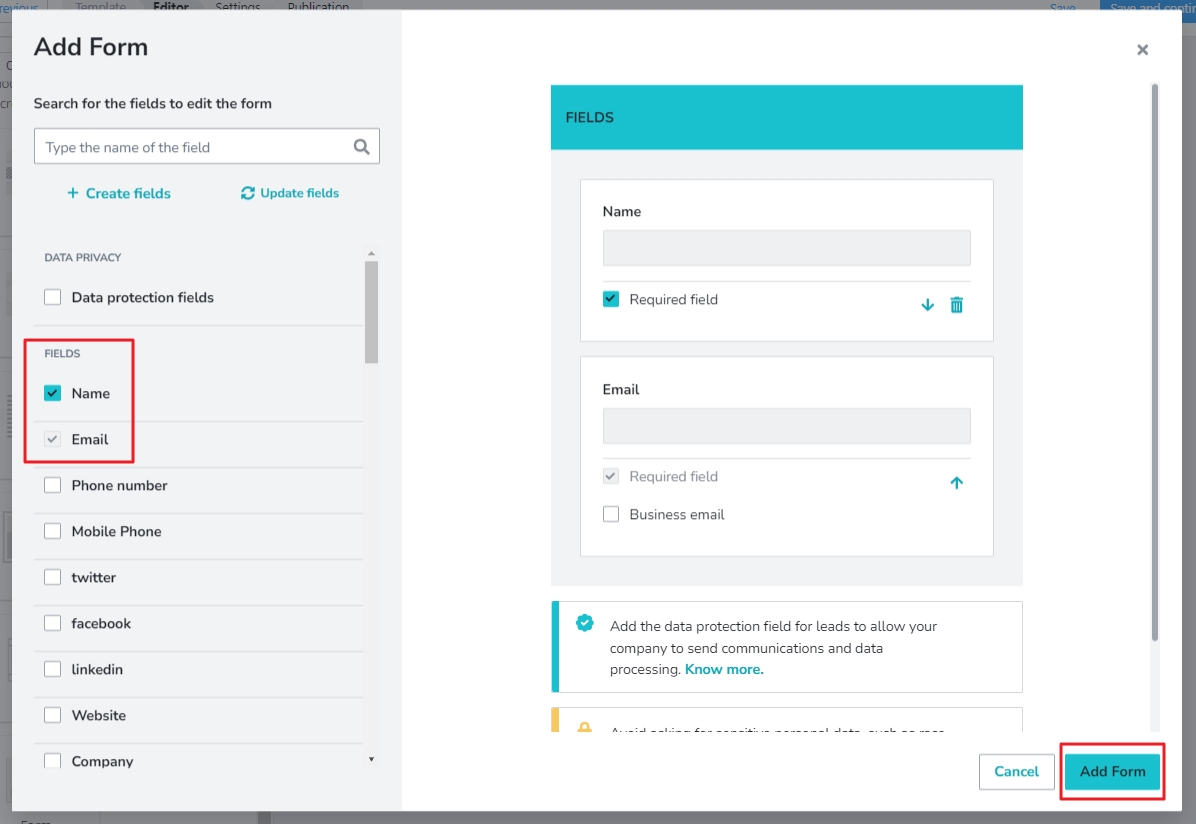The height and width of the screenshot is (824, 1196).
Task: Confirm with the Add Form button
Action: click(1112, 771)
